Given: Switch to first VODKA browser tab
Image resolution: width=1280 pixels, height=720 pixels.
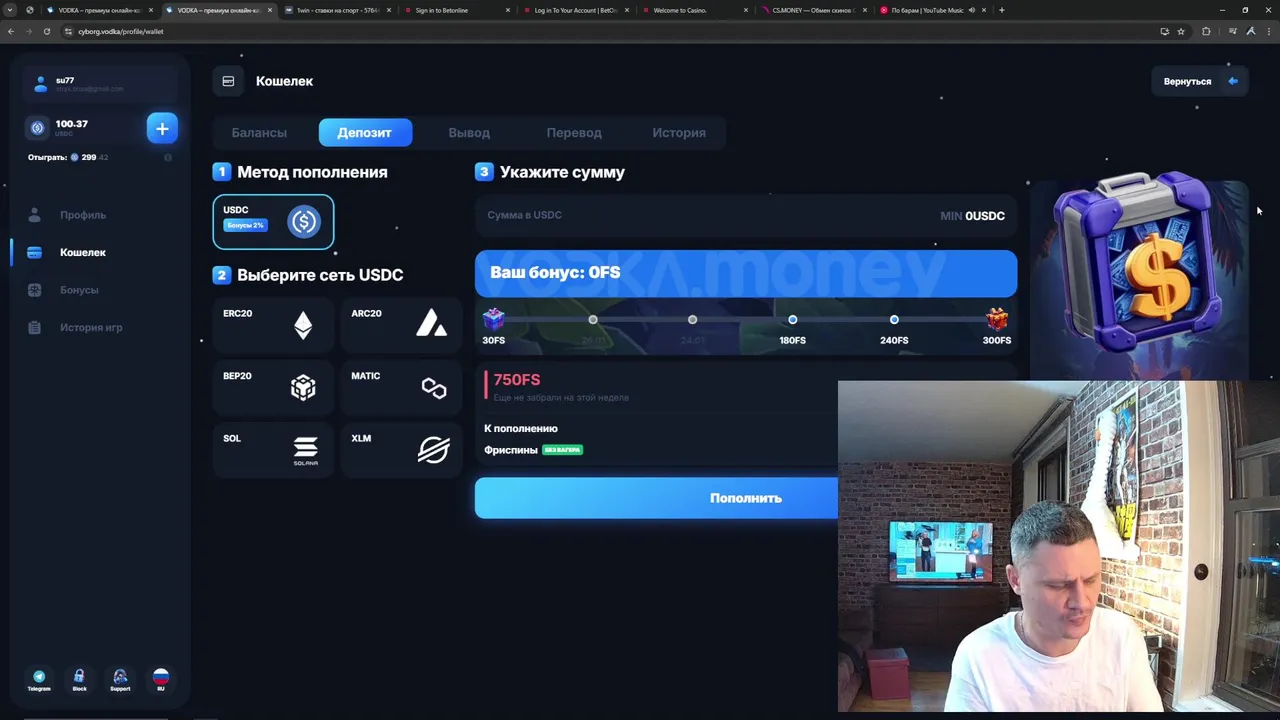Looking at the screenshot, I should click(98, 10).
